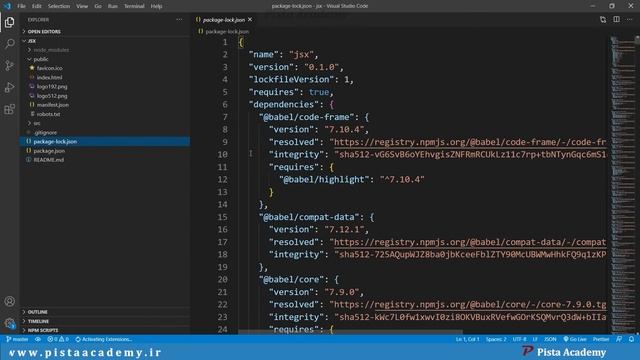Click the Explorer more actions ellipsis
Screen dimensions: 640x360
(179, 20)
